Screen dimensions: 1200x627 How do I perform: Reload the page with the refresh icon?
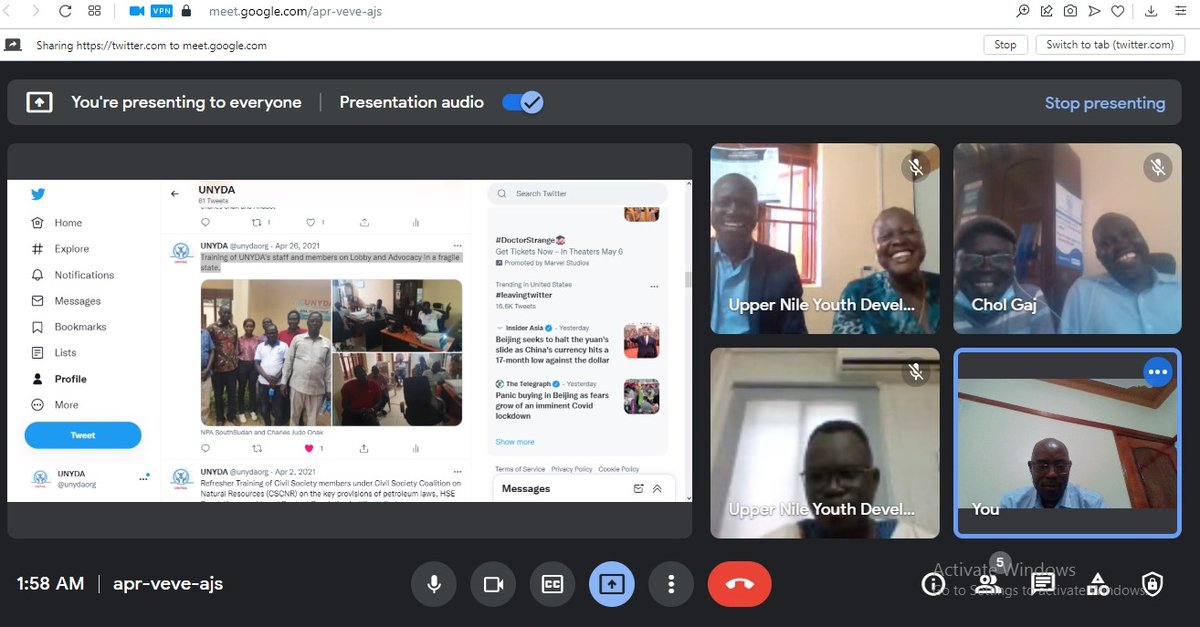pos(65,11)
